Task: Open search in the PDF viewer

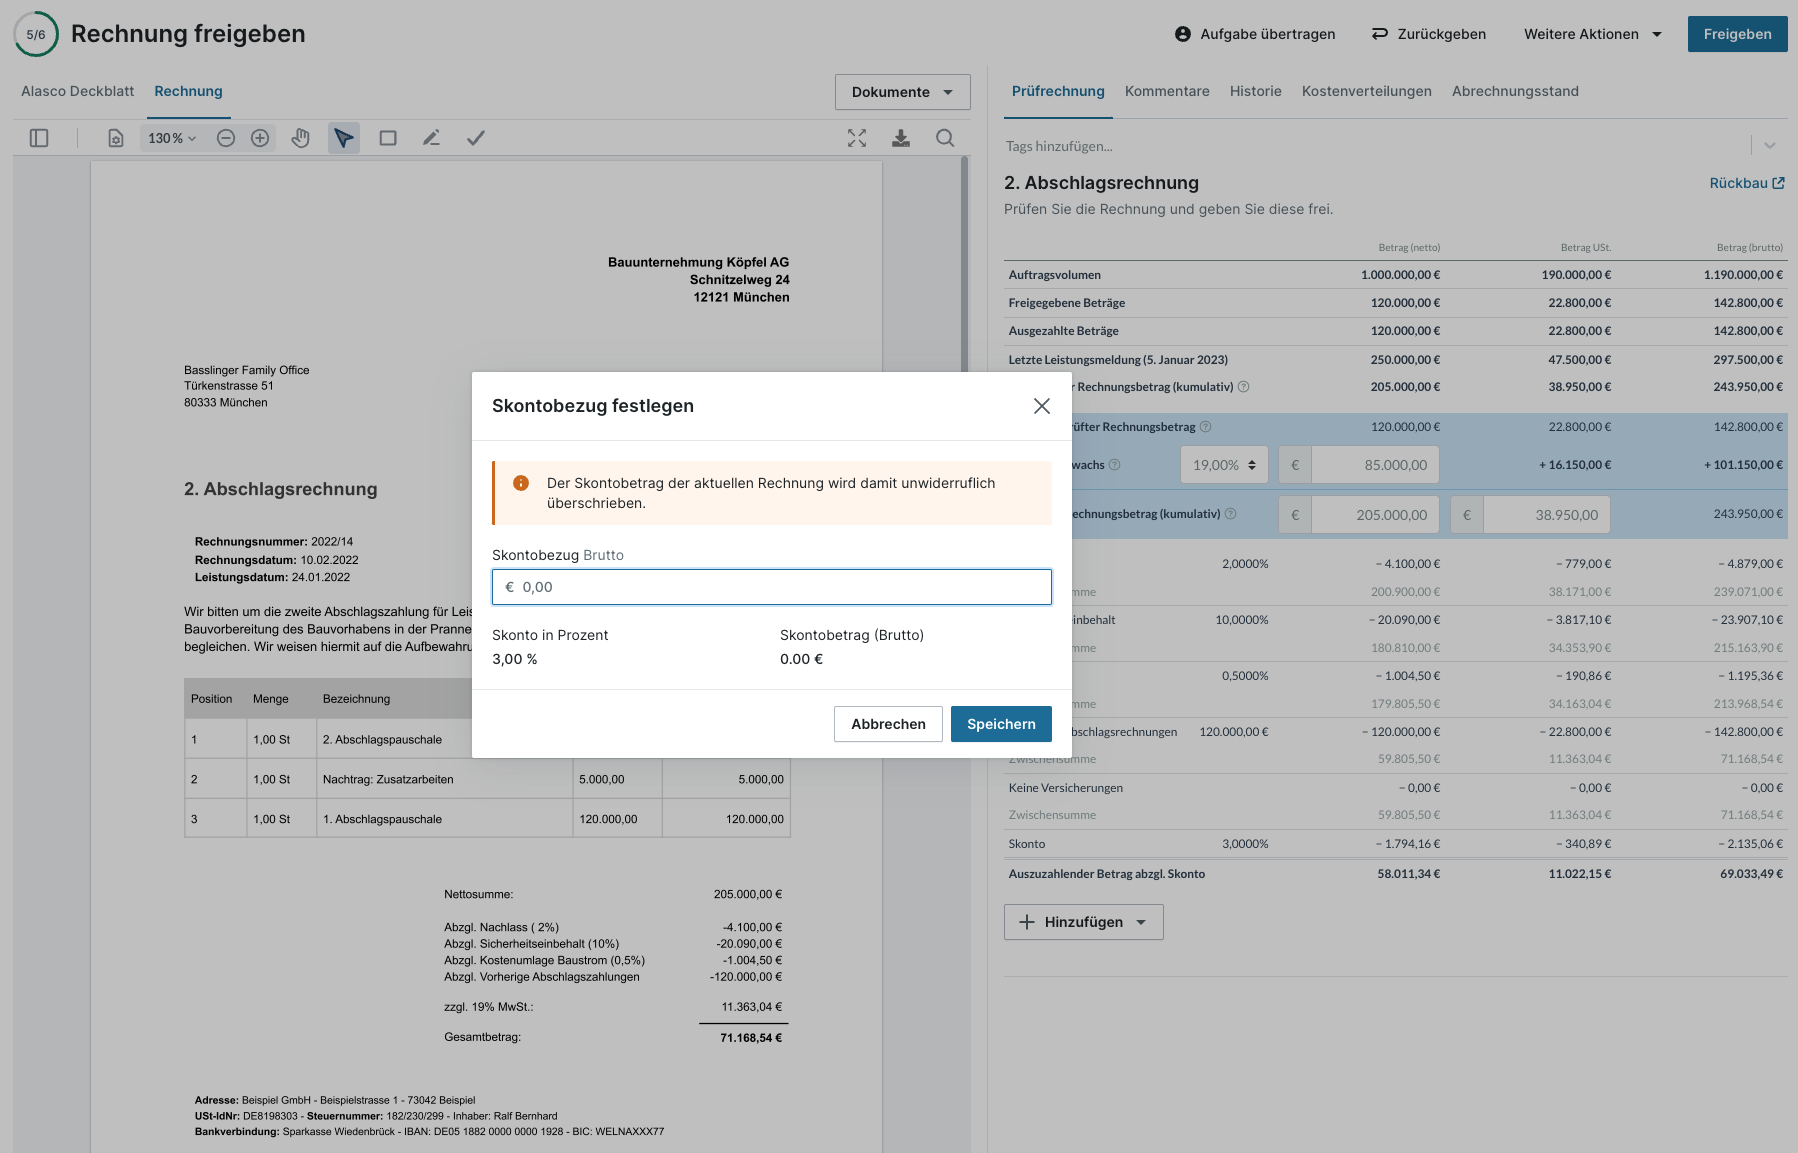Action: [945, 138]
